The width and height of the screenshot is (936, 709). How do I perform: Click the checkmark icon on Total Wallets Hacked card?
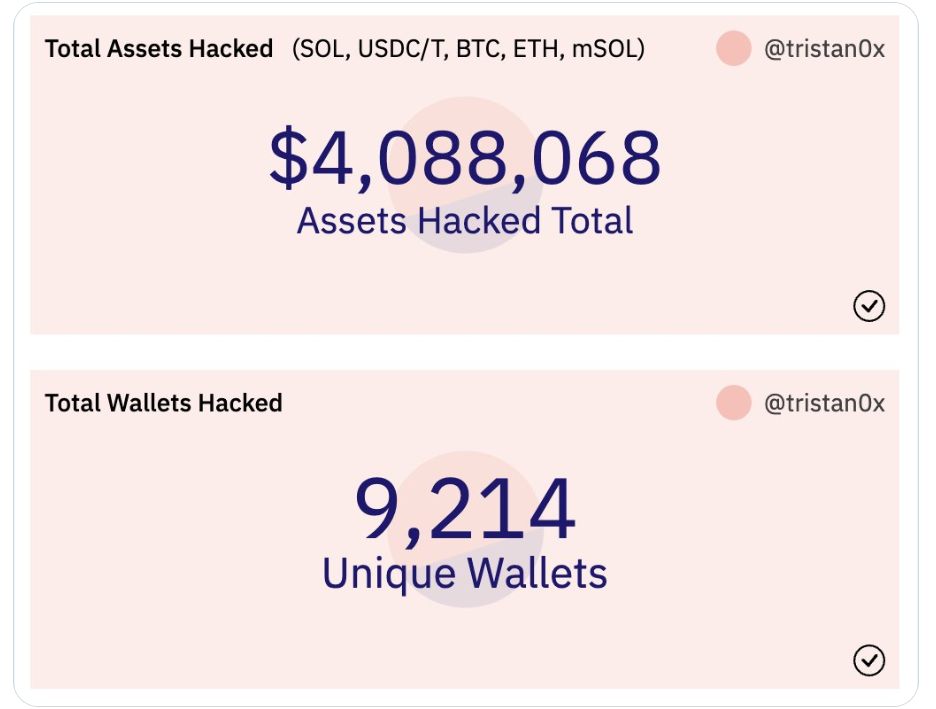pyautogui.click(x=869, y=660)
